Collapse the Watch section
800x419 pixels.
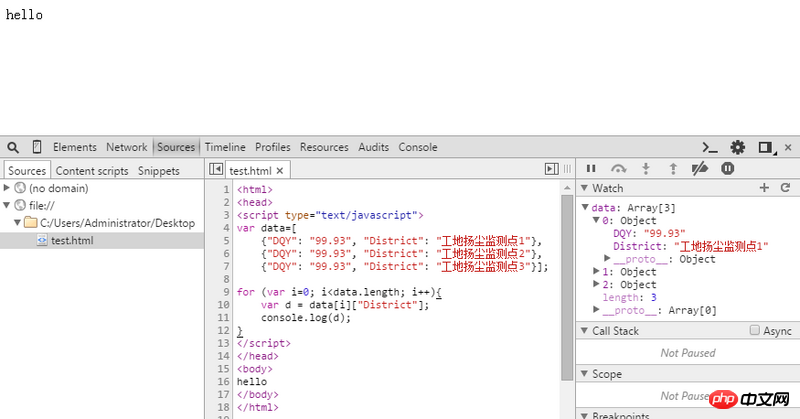[x=585, y=188]
